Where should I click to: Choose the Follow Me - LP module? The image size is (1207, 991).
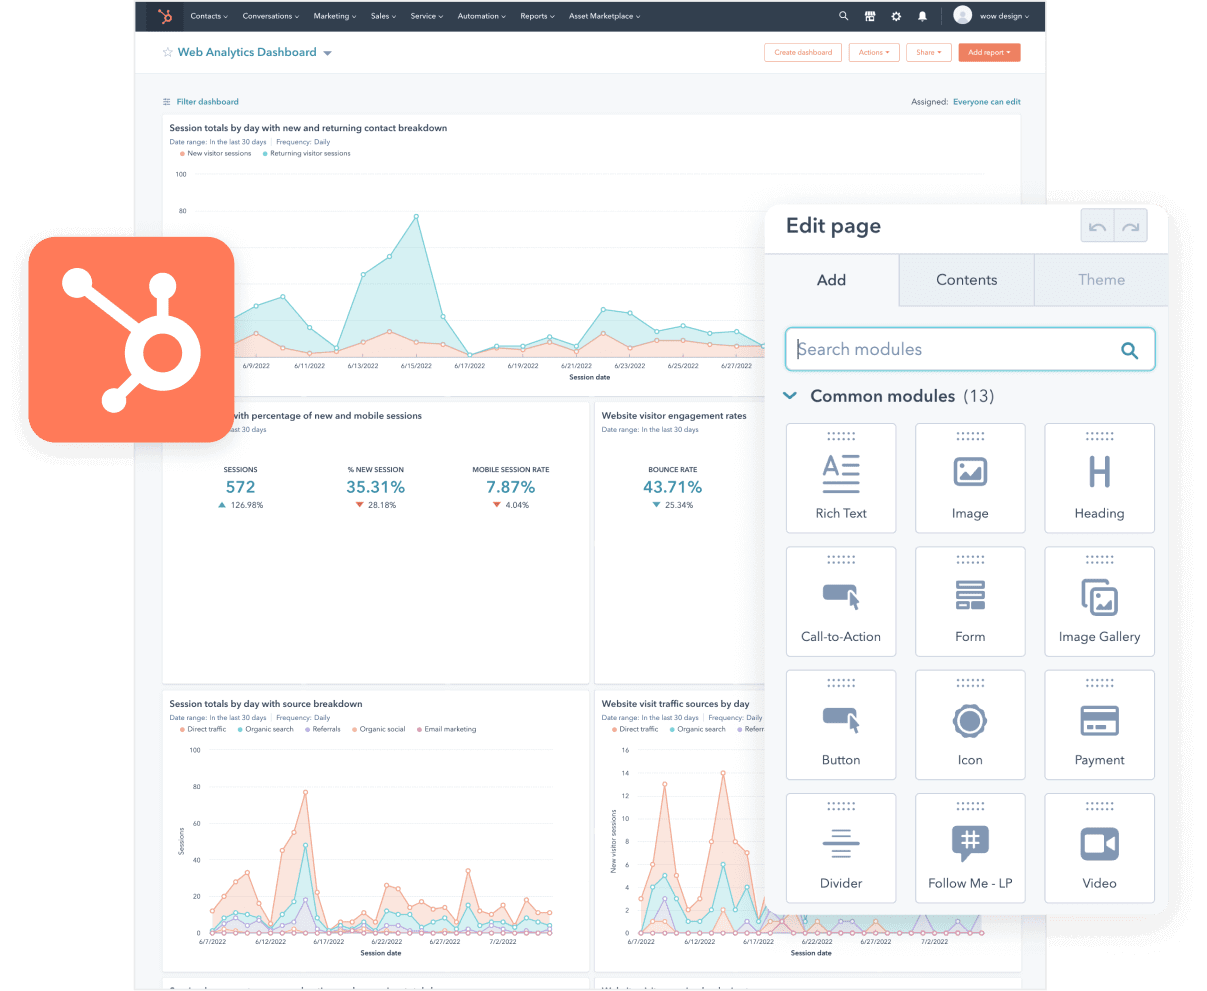[970, 848]
